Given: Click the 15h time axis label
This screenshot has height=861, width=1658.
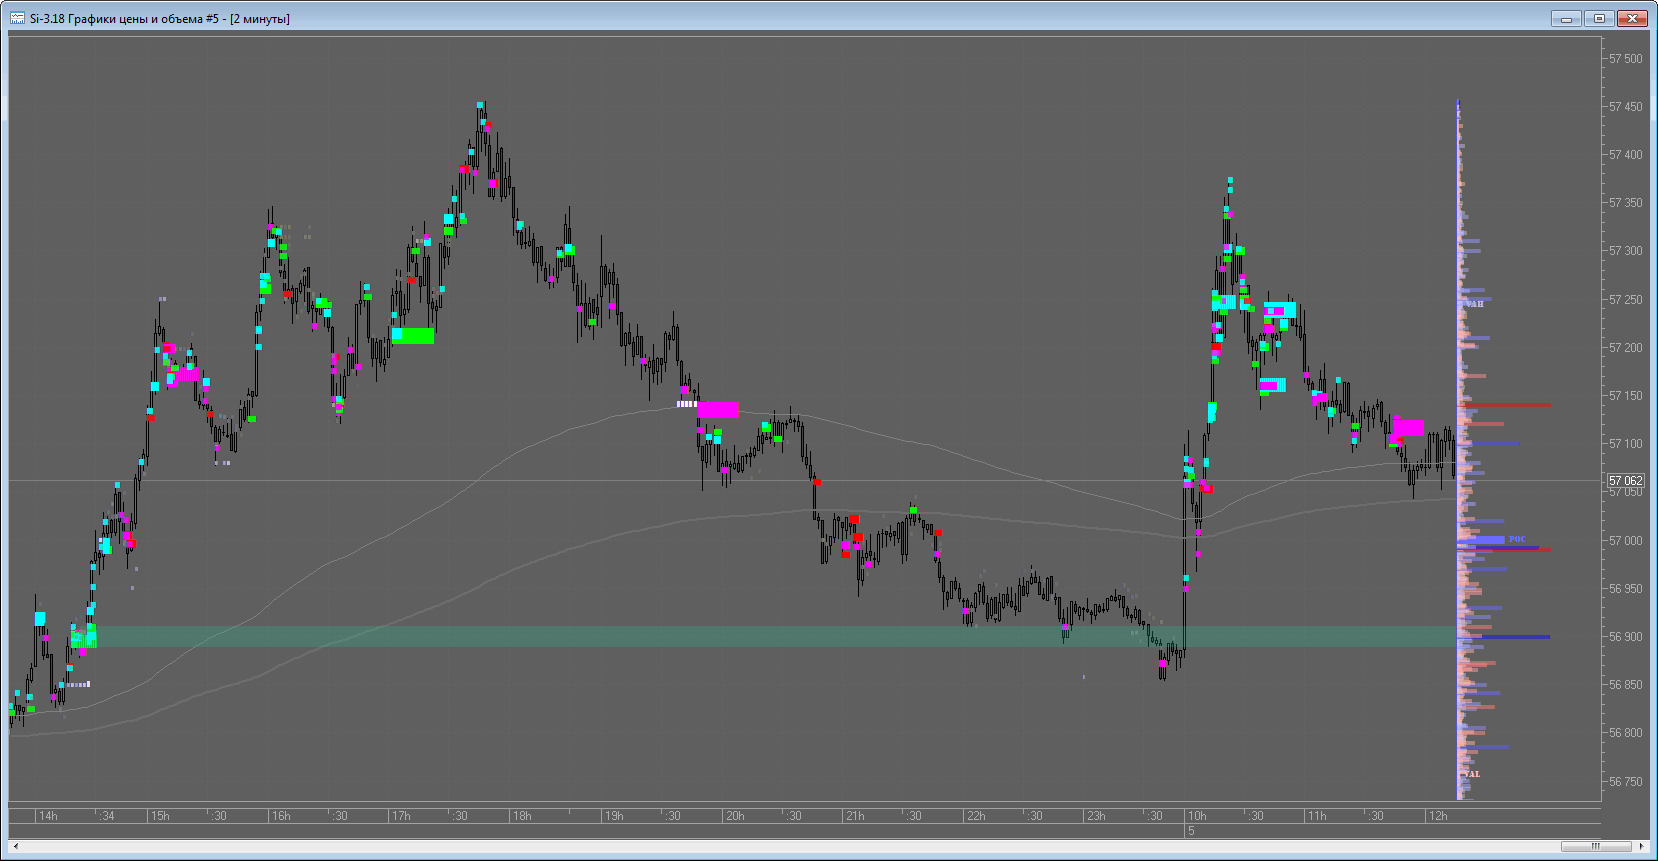Looking at the screenshot, I should 160,816.
